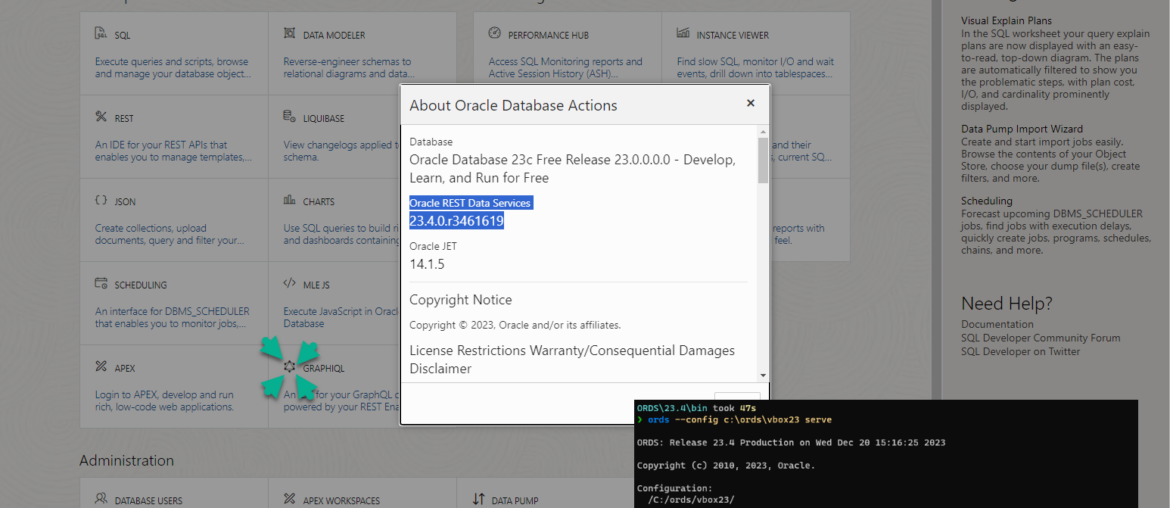This screenshot has width=1170, height=508.
Task: Click the dialog scrollbar down arrow
Action: click(x=763, y=375)
